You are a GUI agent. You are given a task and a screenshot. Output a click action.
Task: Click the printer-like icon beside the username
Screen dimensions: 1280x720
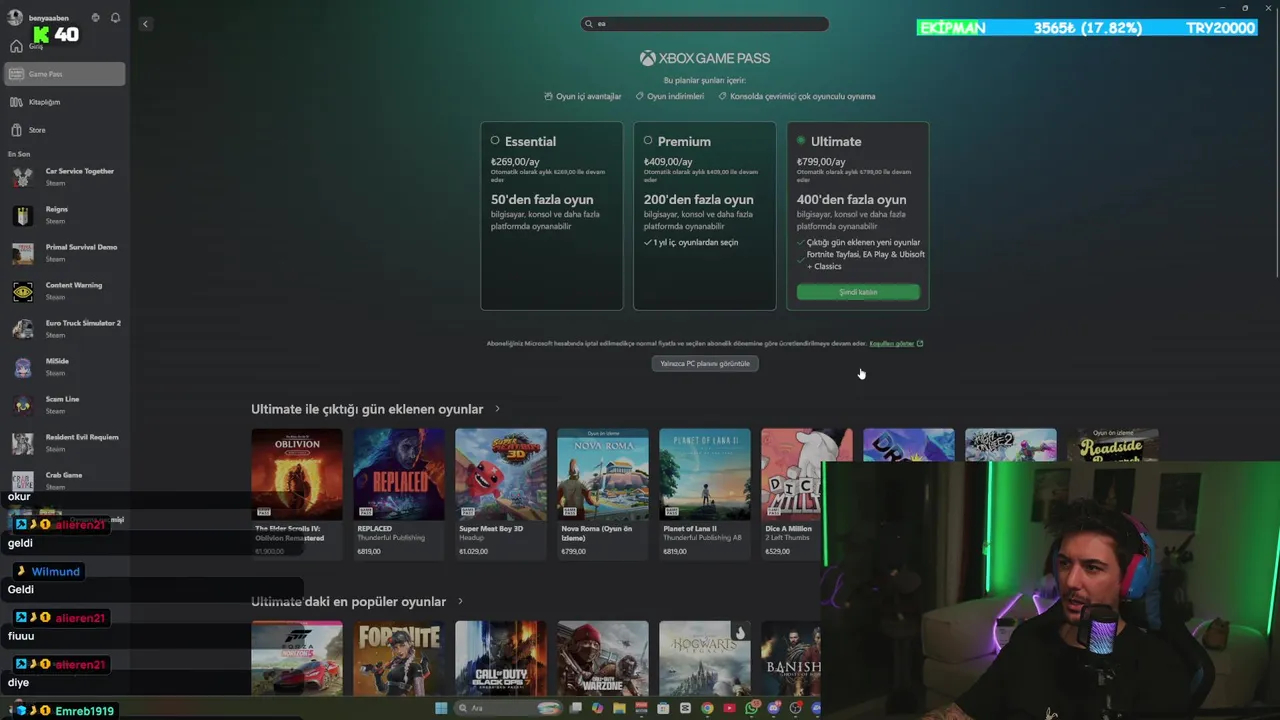(96, 18)
